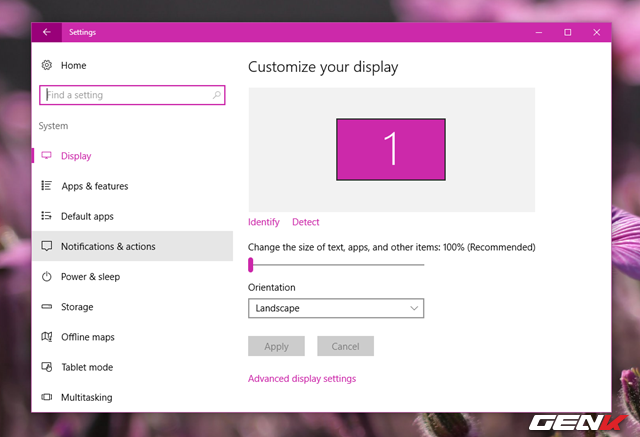Click the Detect link
640x437 pixels.
(x=306, y=222)
